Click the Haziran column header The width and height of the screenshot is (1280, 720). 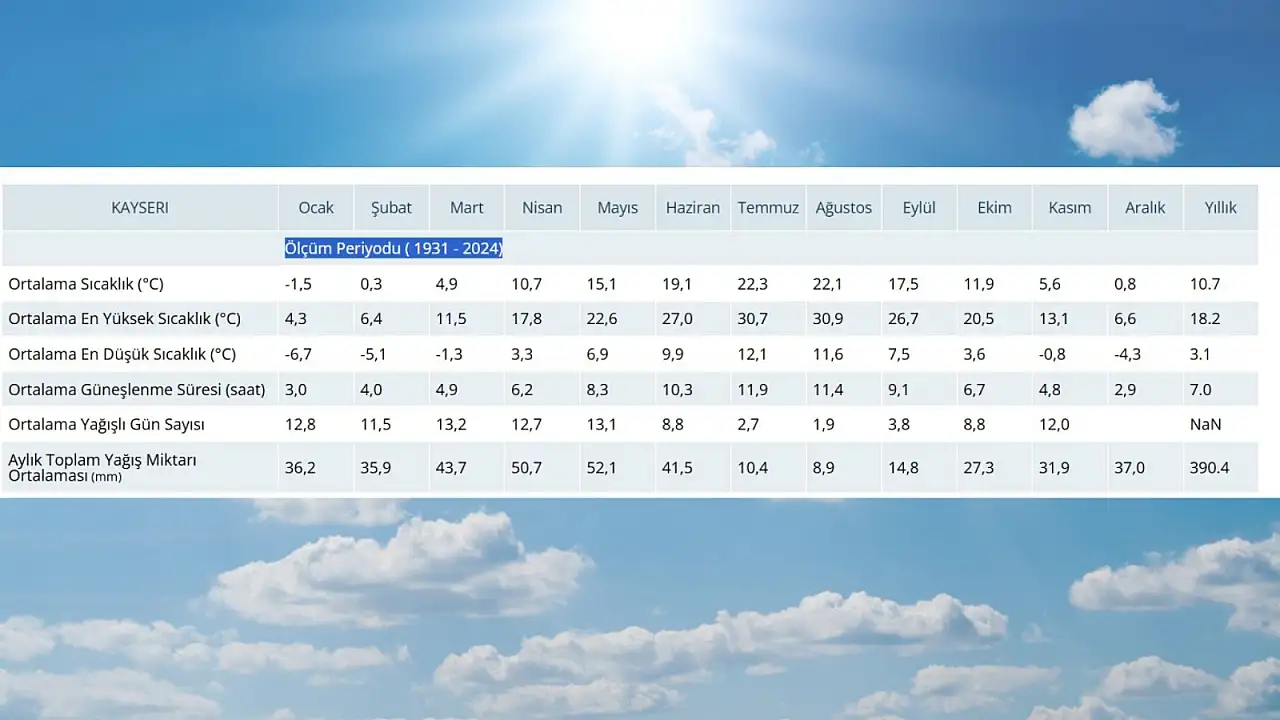(x=693, y=208)
